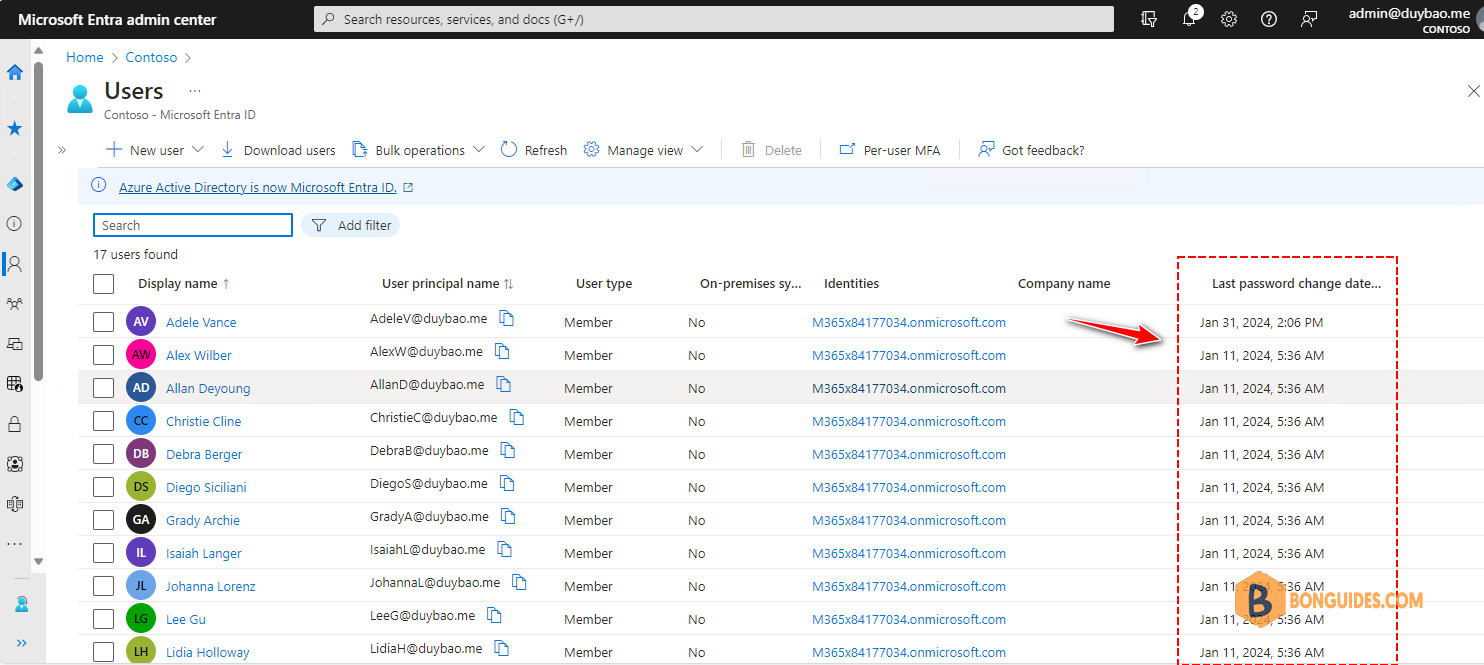
Task: Check the box for Isaiah Langer
Action: click(x=104, y=553)
